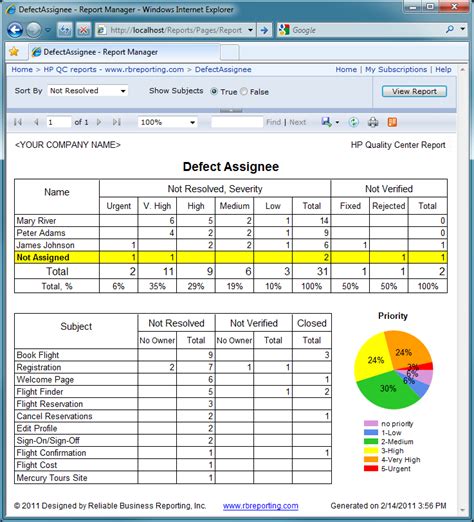The width and height of the screenshot is (474, 522).
Task: Open the Help link
Action: (443, 69)
